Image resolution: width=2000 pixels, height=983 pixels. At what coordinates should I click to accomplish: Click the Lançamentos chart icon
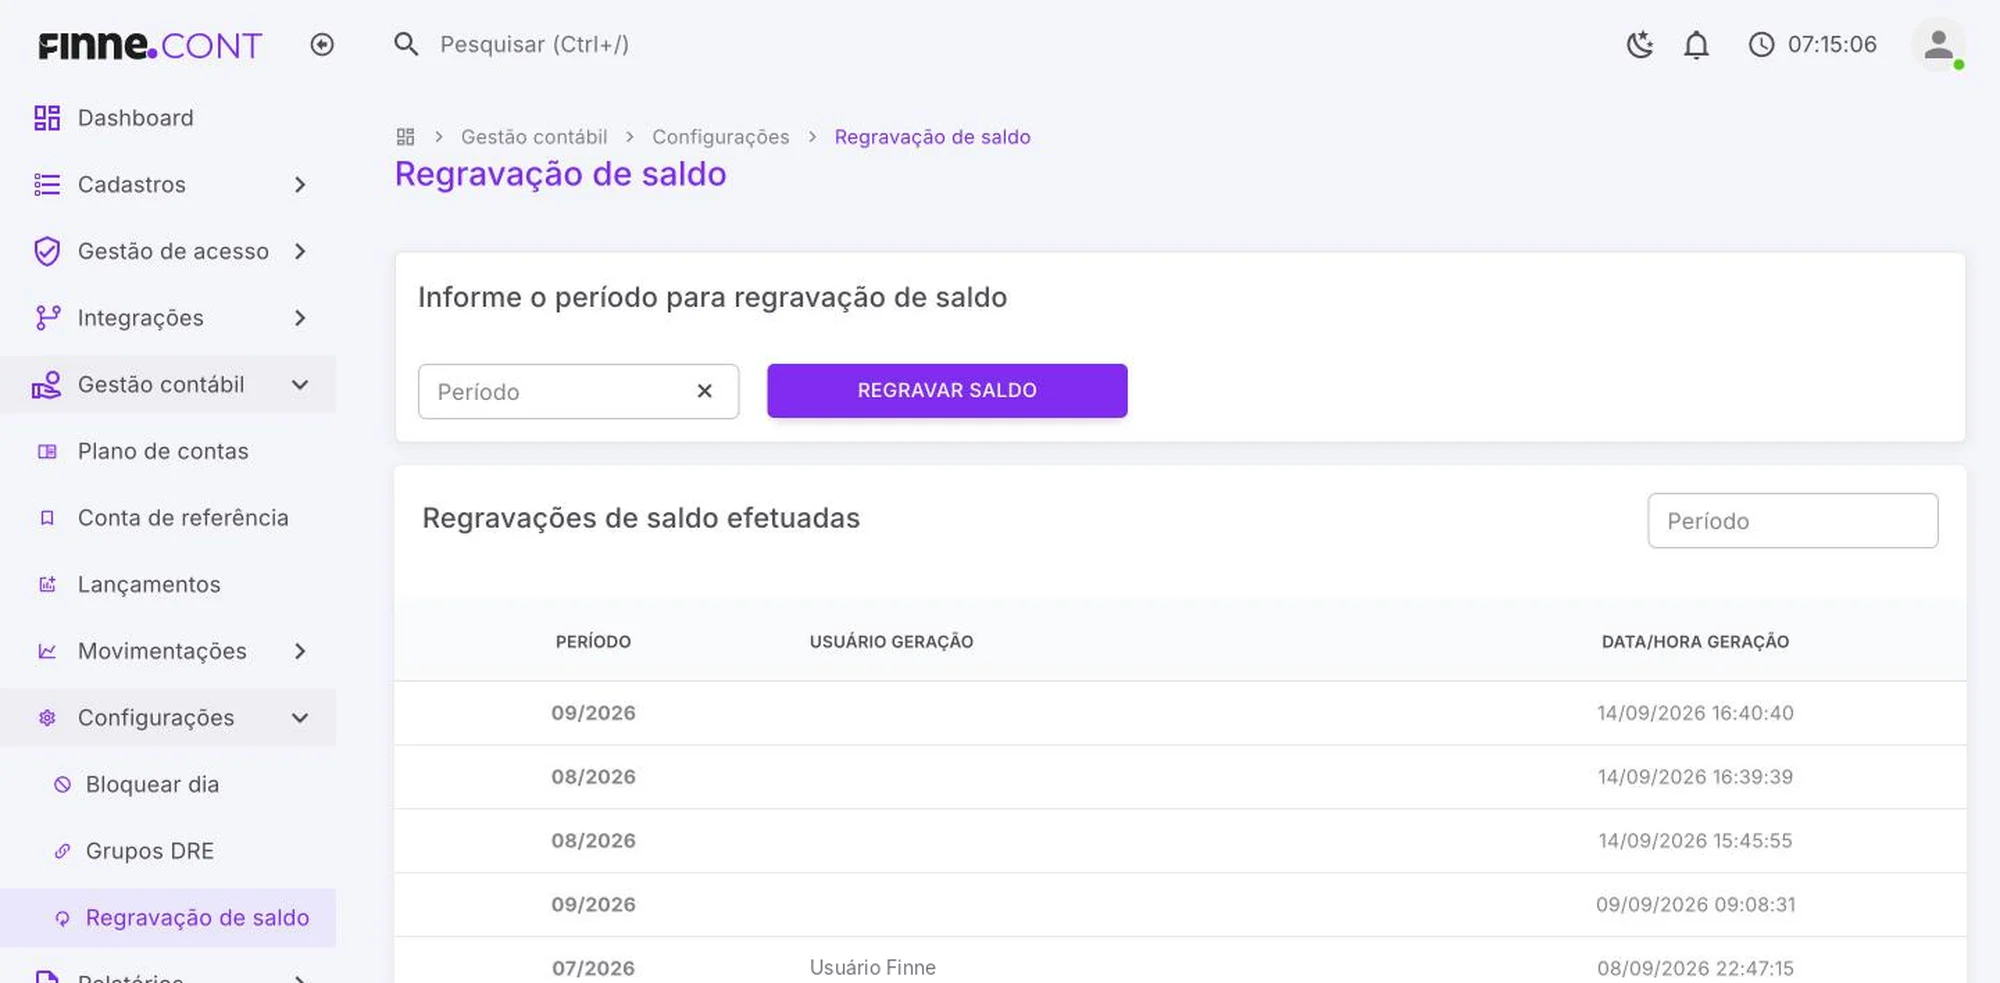(47, 585)
